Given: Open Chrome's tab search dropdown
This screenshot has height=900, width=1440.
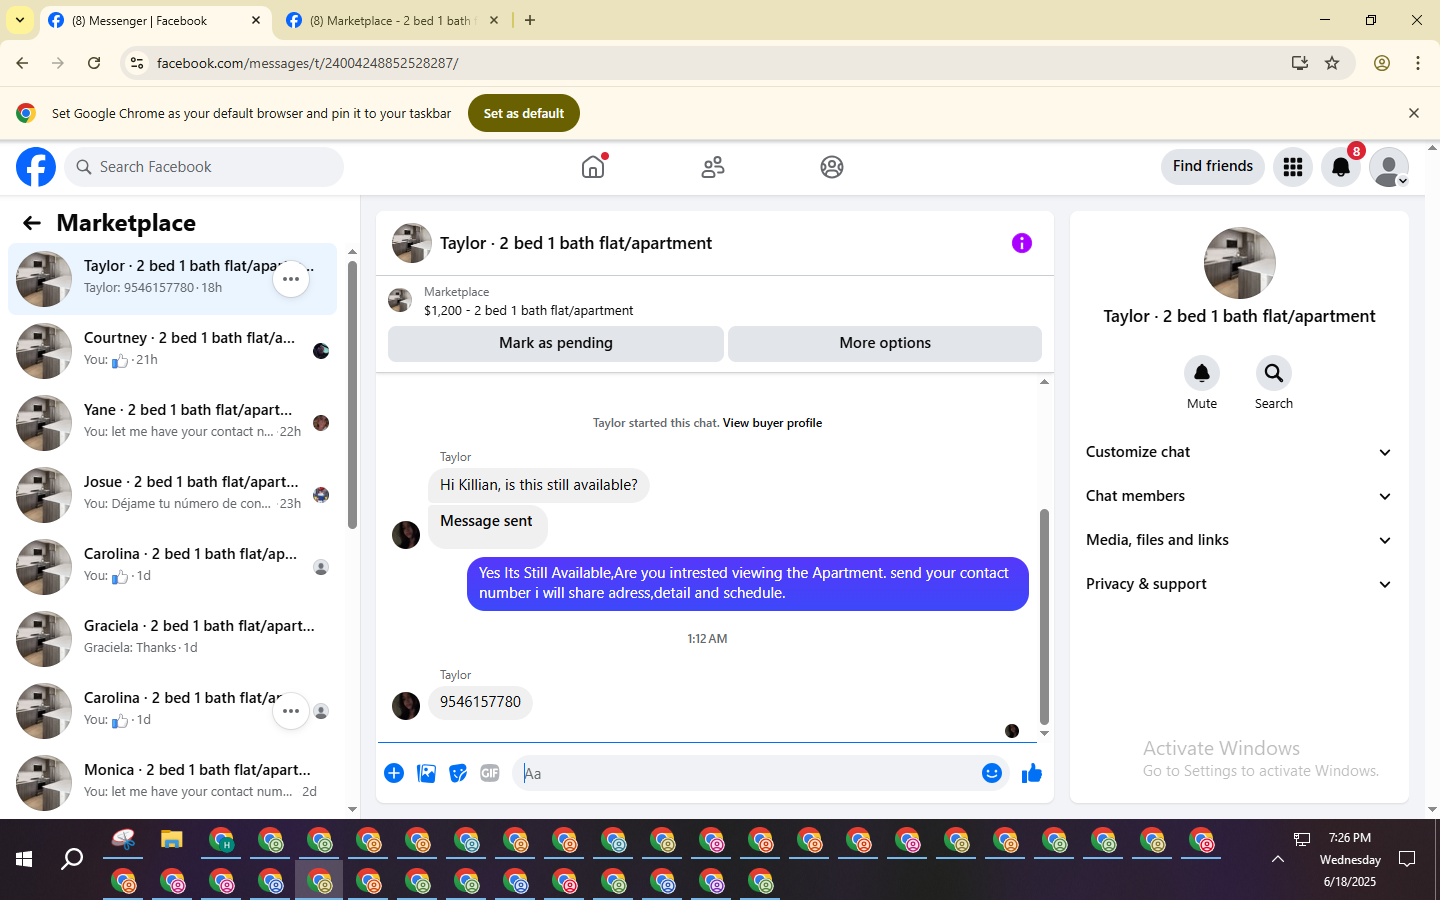Looking at the screenshot, I should pyautogui.click(x=20, y=20).
